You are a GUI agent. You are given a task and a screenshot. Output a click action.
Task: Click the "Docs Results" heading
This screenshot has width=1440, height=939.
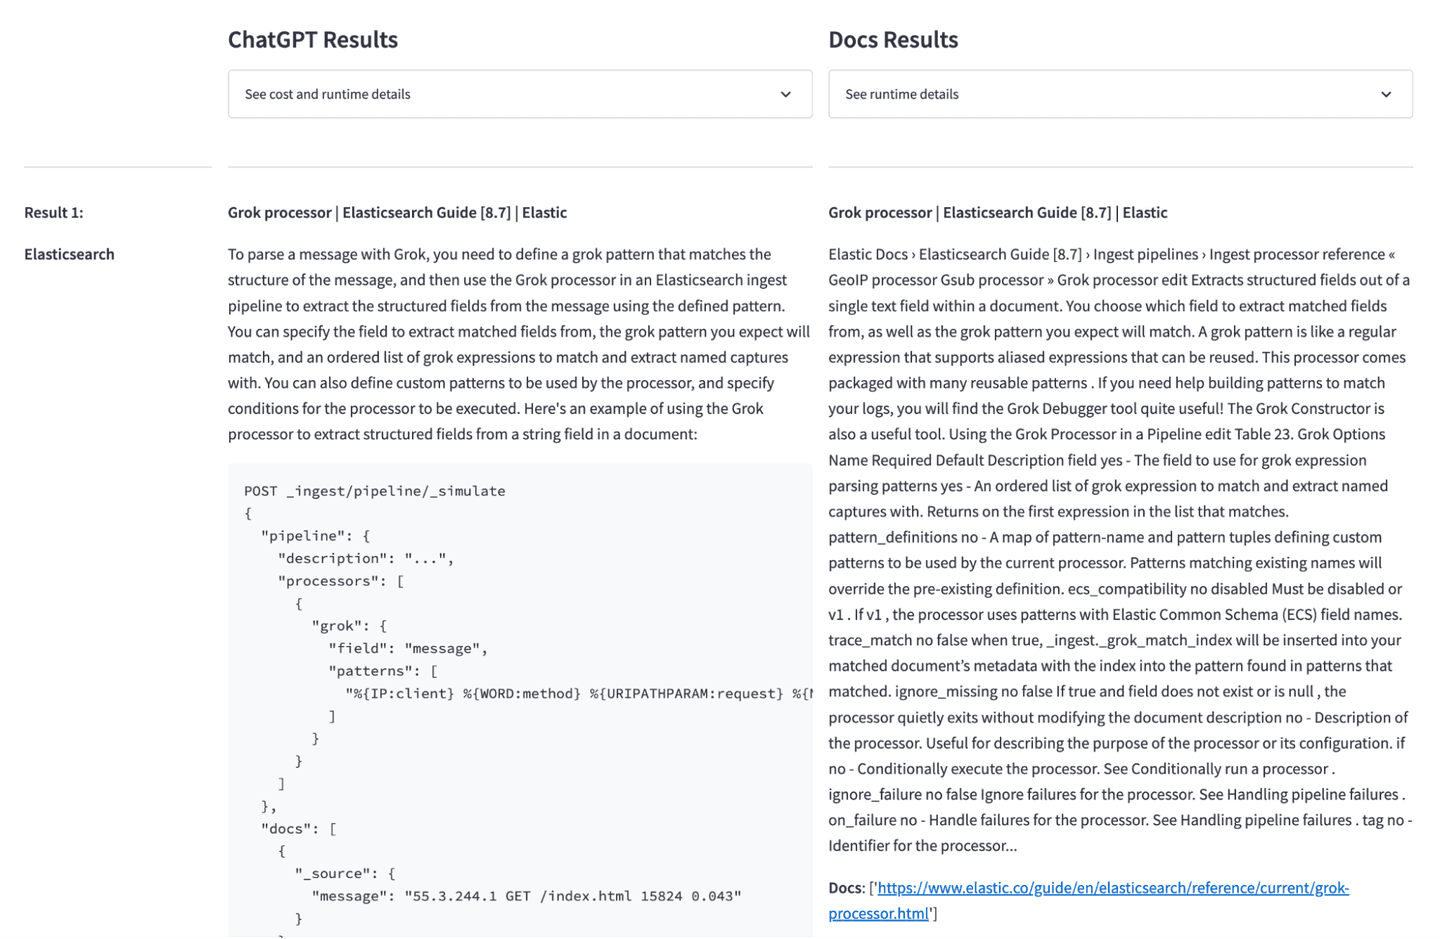(x=892, y=39)
